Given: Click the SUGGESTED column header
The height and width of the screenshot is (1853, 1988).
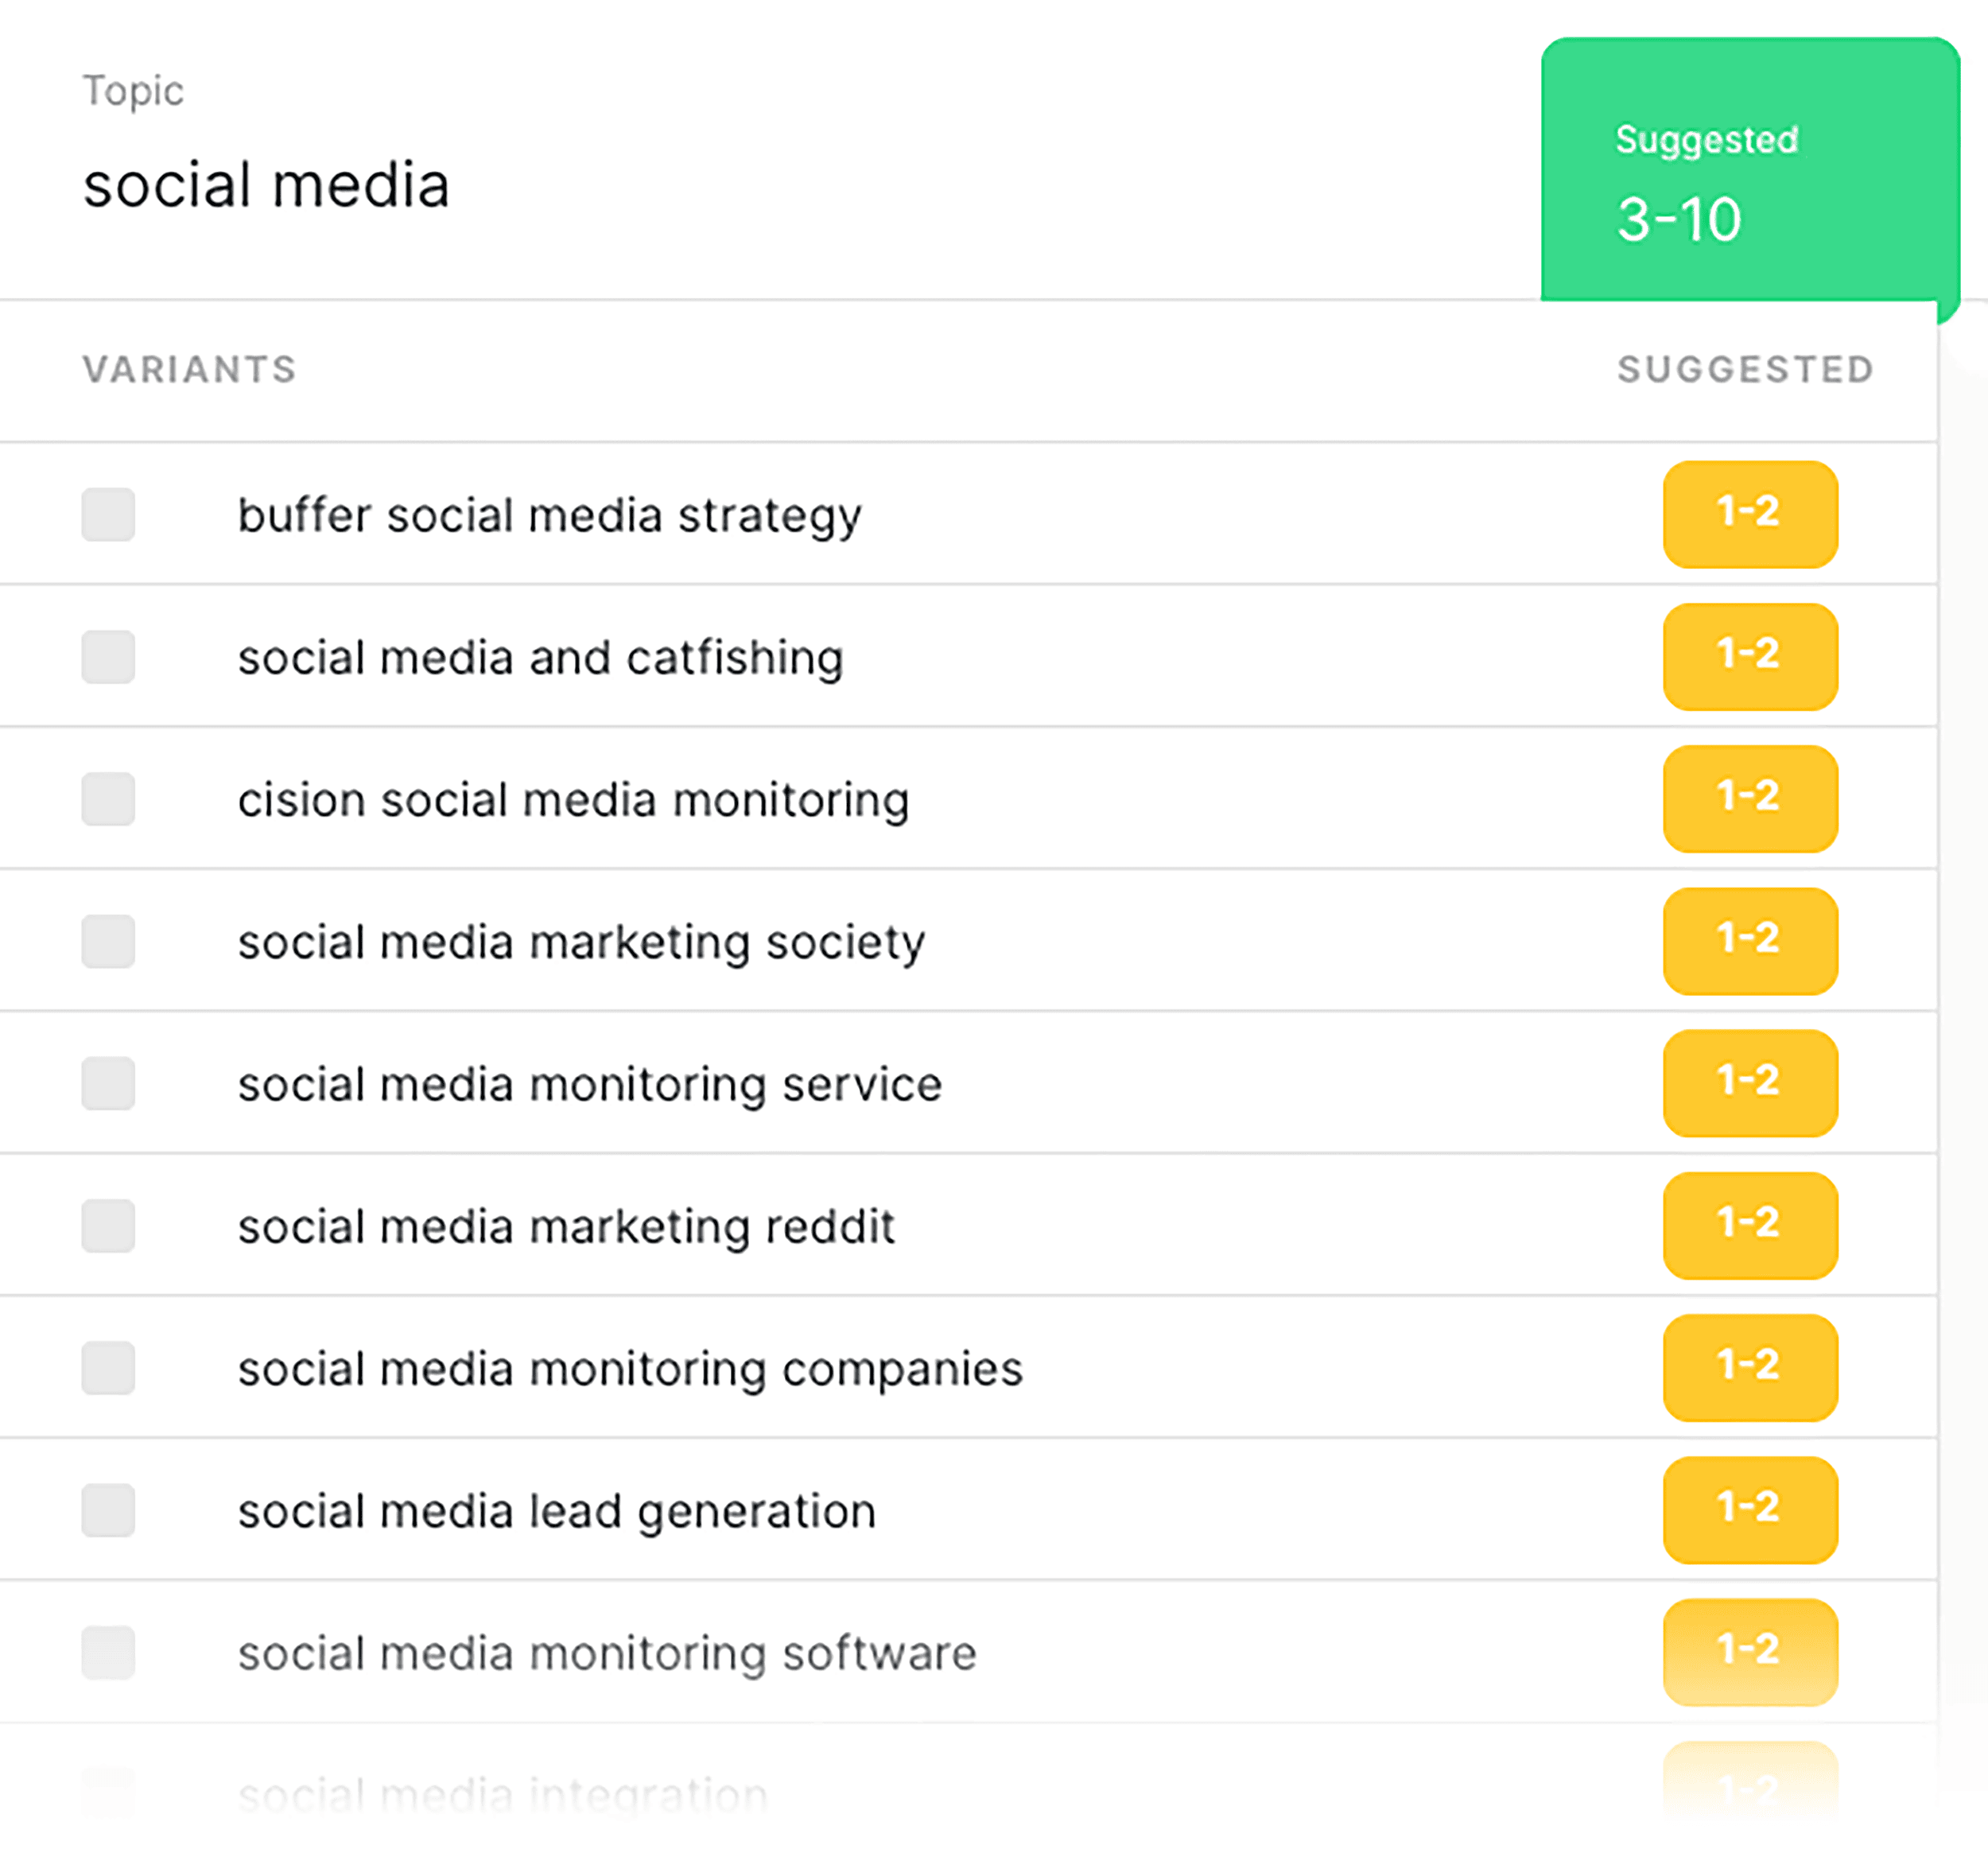Looking at the screenshot, I should (1747, 370).
